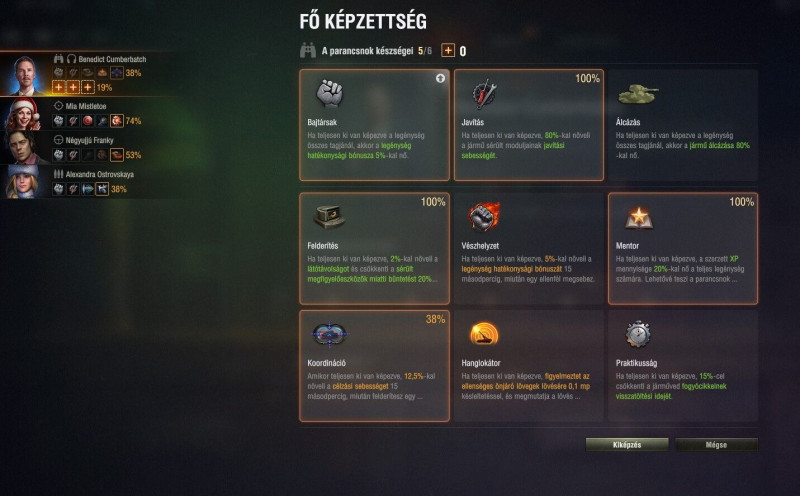The image size is (800, 496).
Task: Select the Bajtársak fist skill icon
Action: (x=329, y=93)
